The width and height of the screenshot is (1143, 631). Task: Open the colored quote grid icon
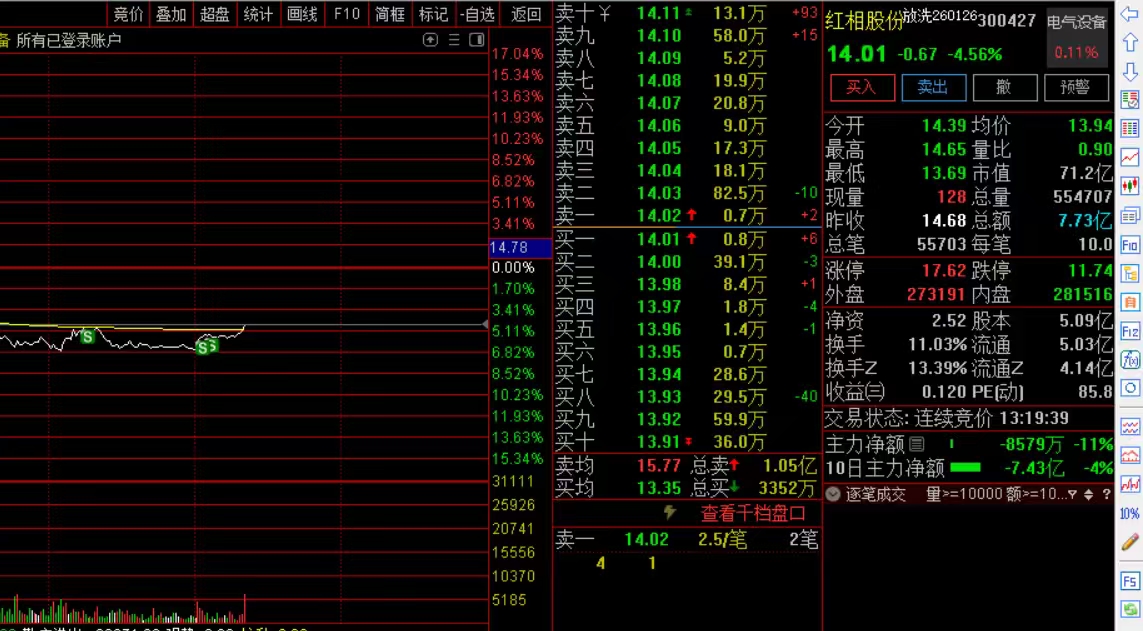point(1130,129)
